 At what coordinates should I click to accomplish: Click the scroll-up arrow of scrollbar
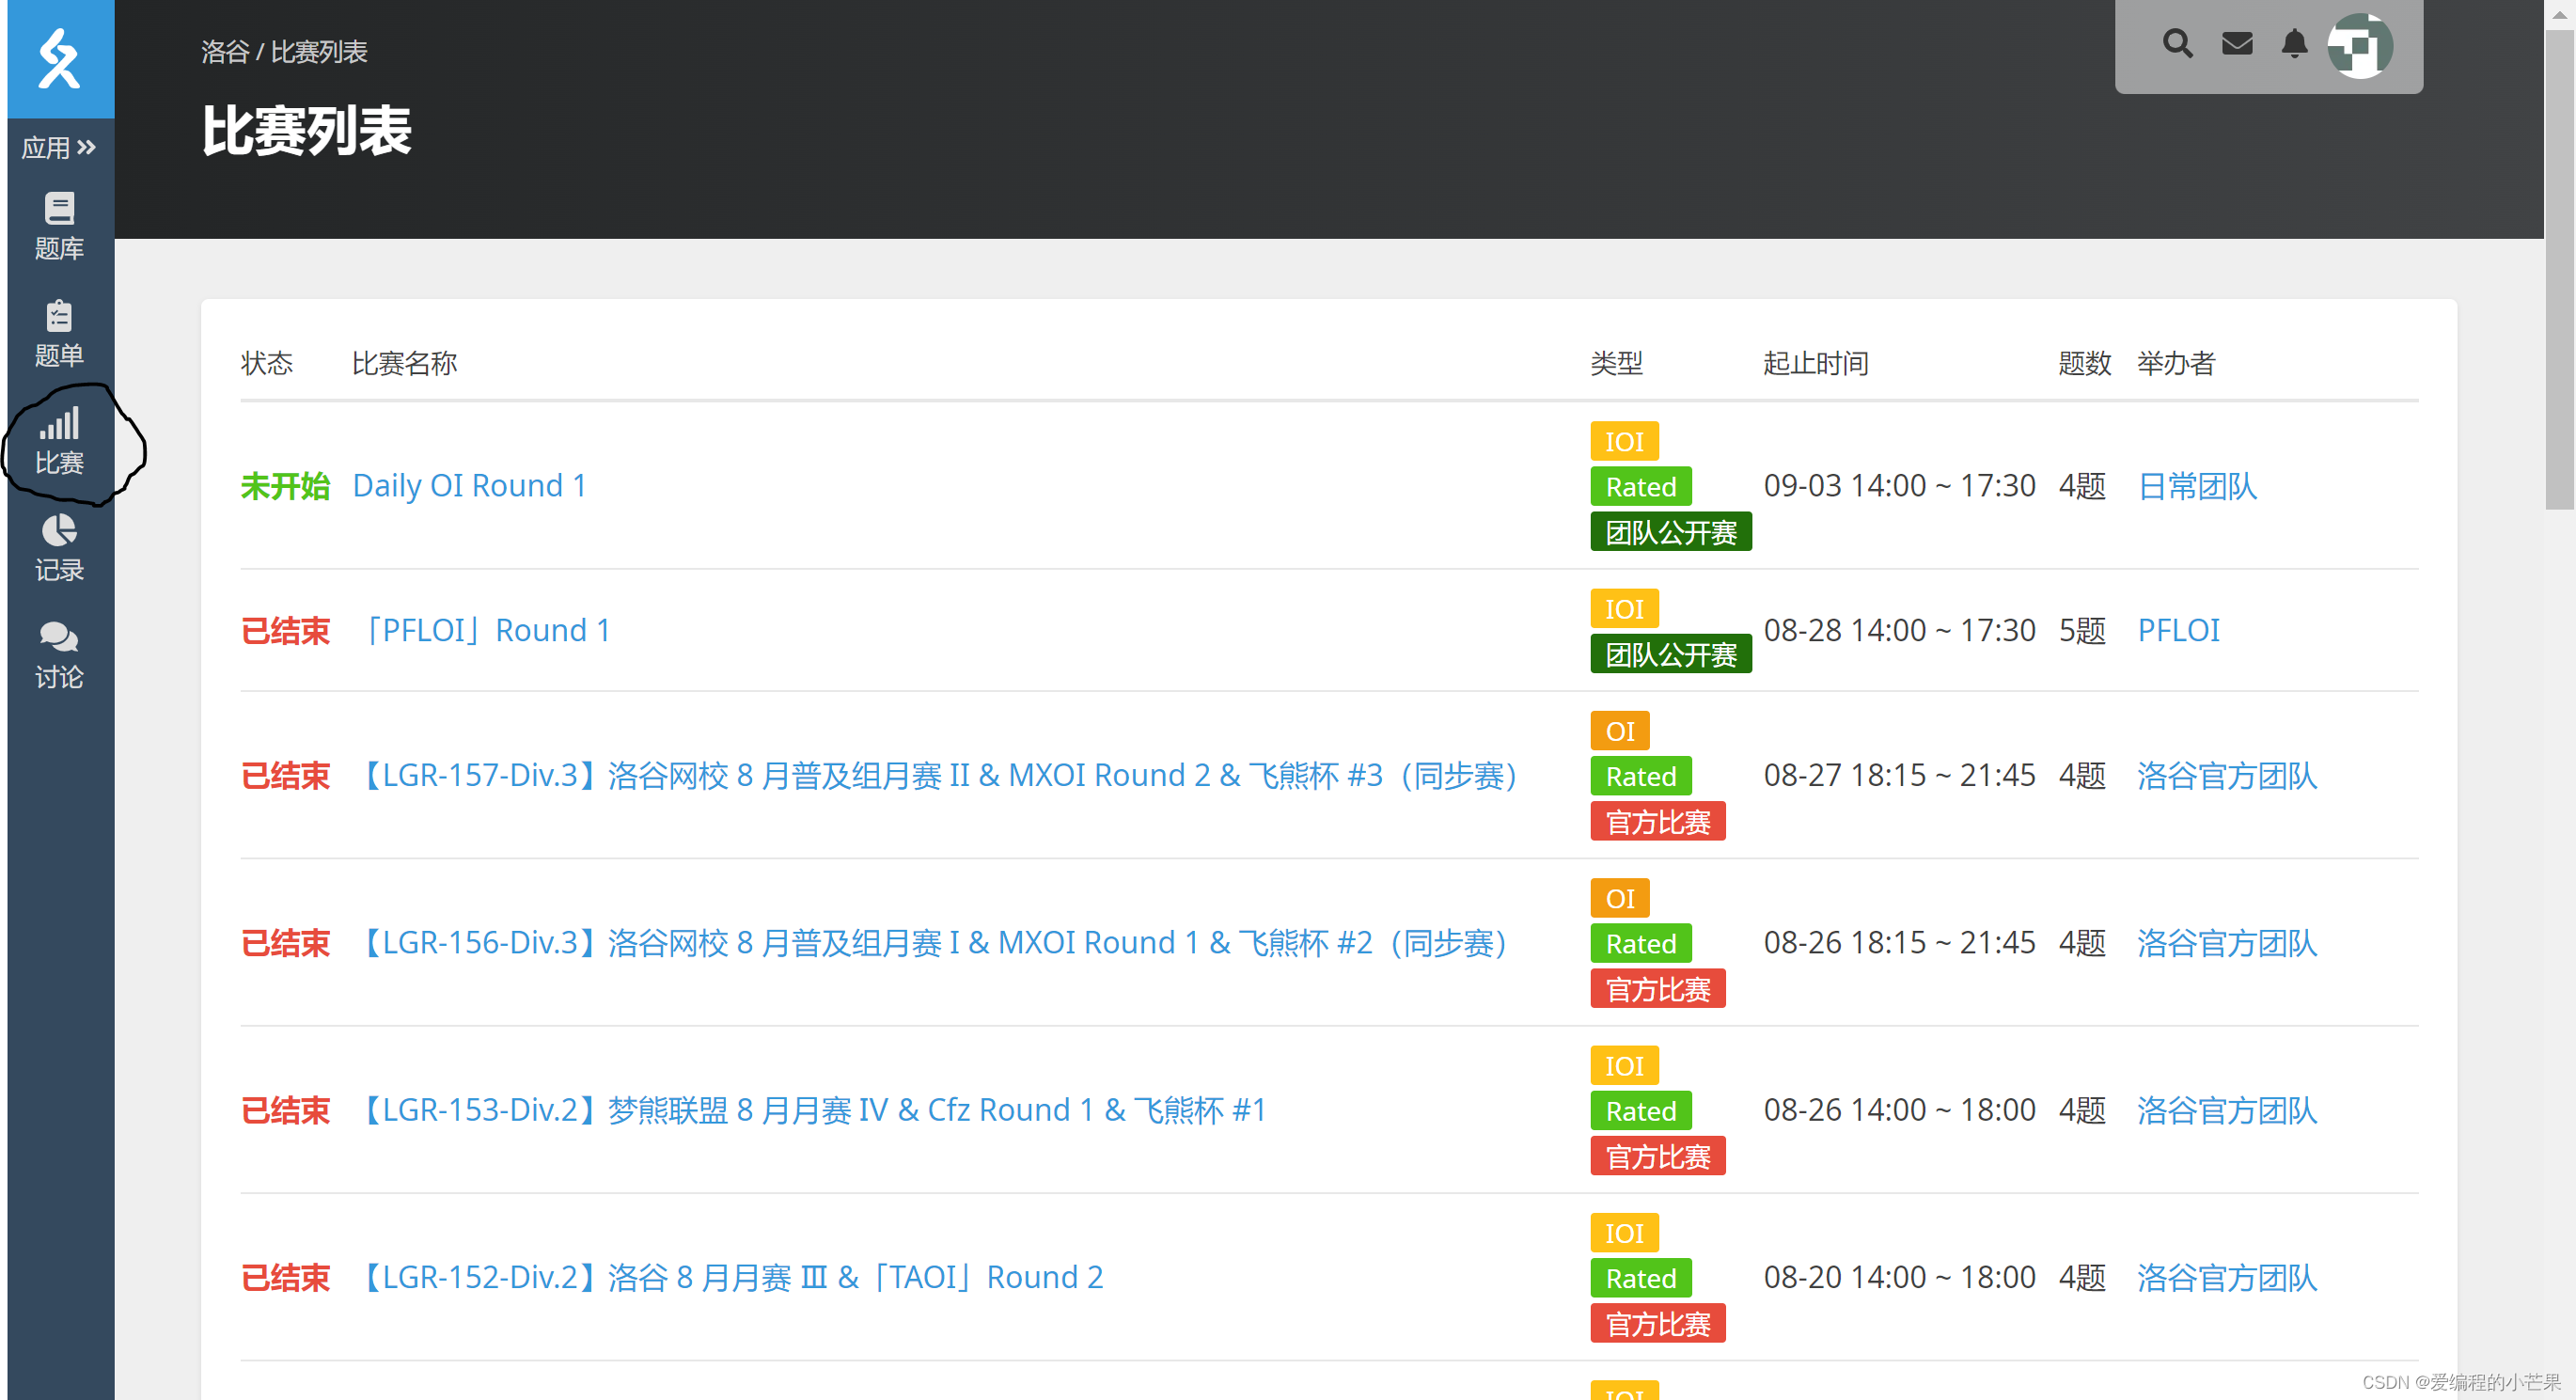pyautogui.click(x=2559, y=14)
